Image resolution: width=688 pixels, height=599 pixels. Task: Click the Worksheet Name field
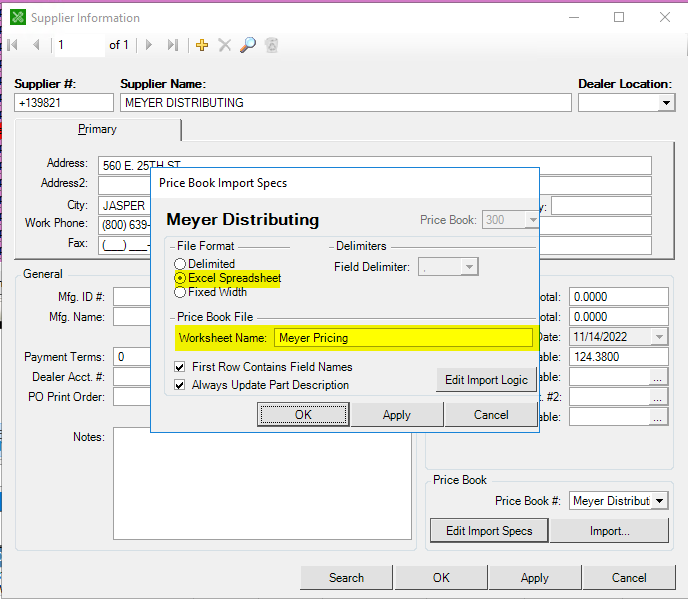(403, 338)
